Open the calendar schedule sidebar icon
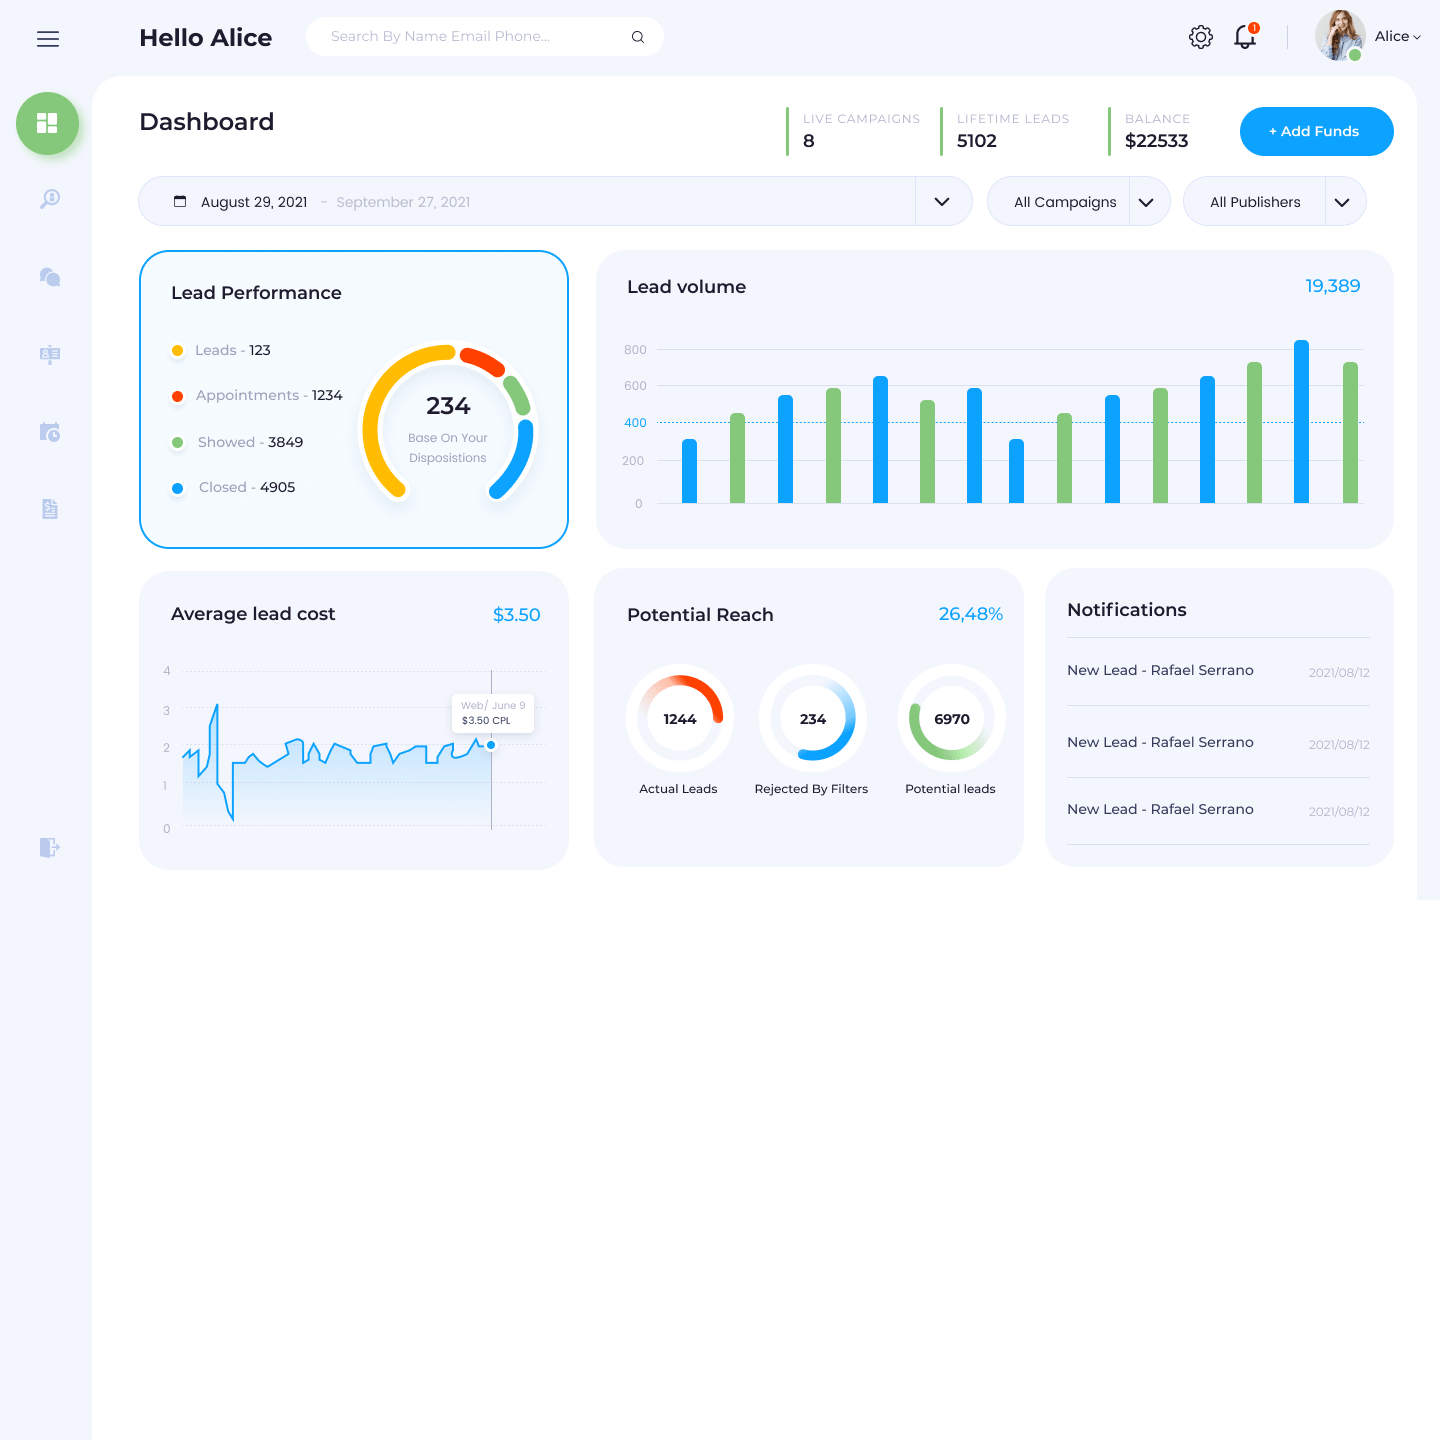 click(x=50, y=432)
